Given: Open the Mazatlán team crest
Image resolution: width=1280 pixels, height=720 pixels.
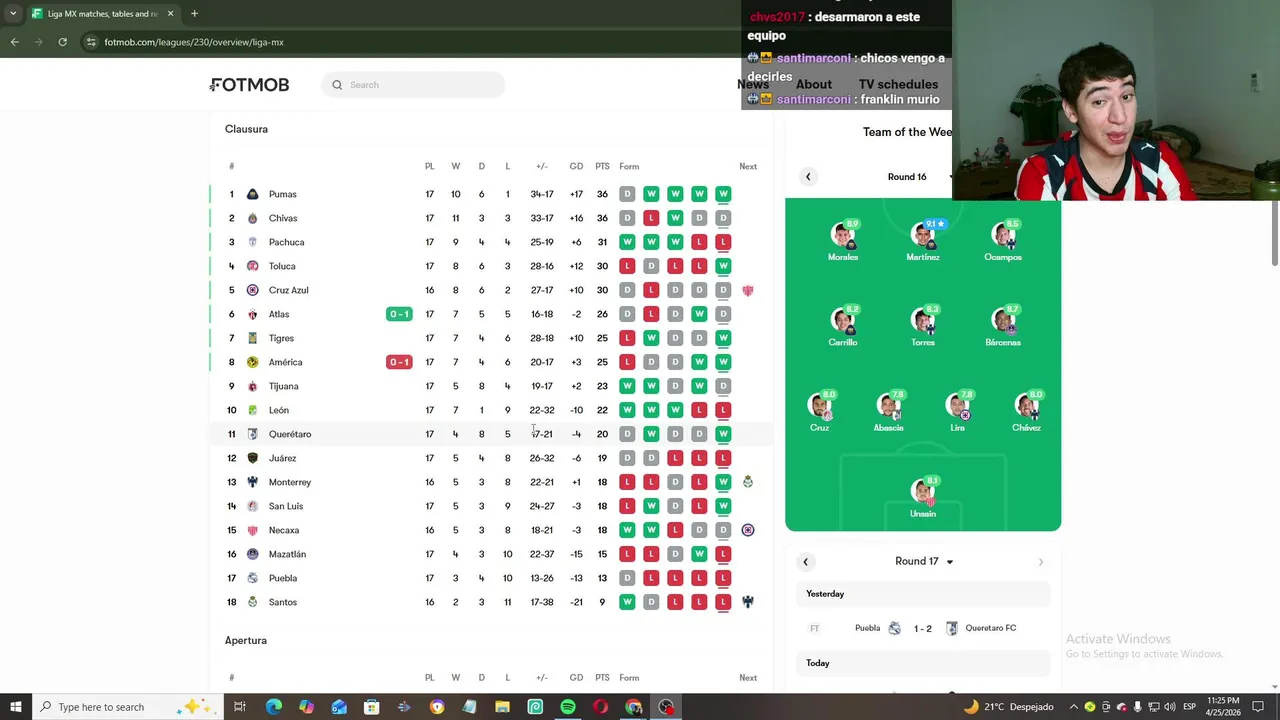Looking at the screenshot, I should pyautogui.click(x=252, y=554).
